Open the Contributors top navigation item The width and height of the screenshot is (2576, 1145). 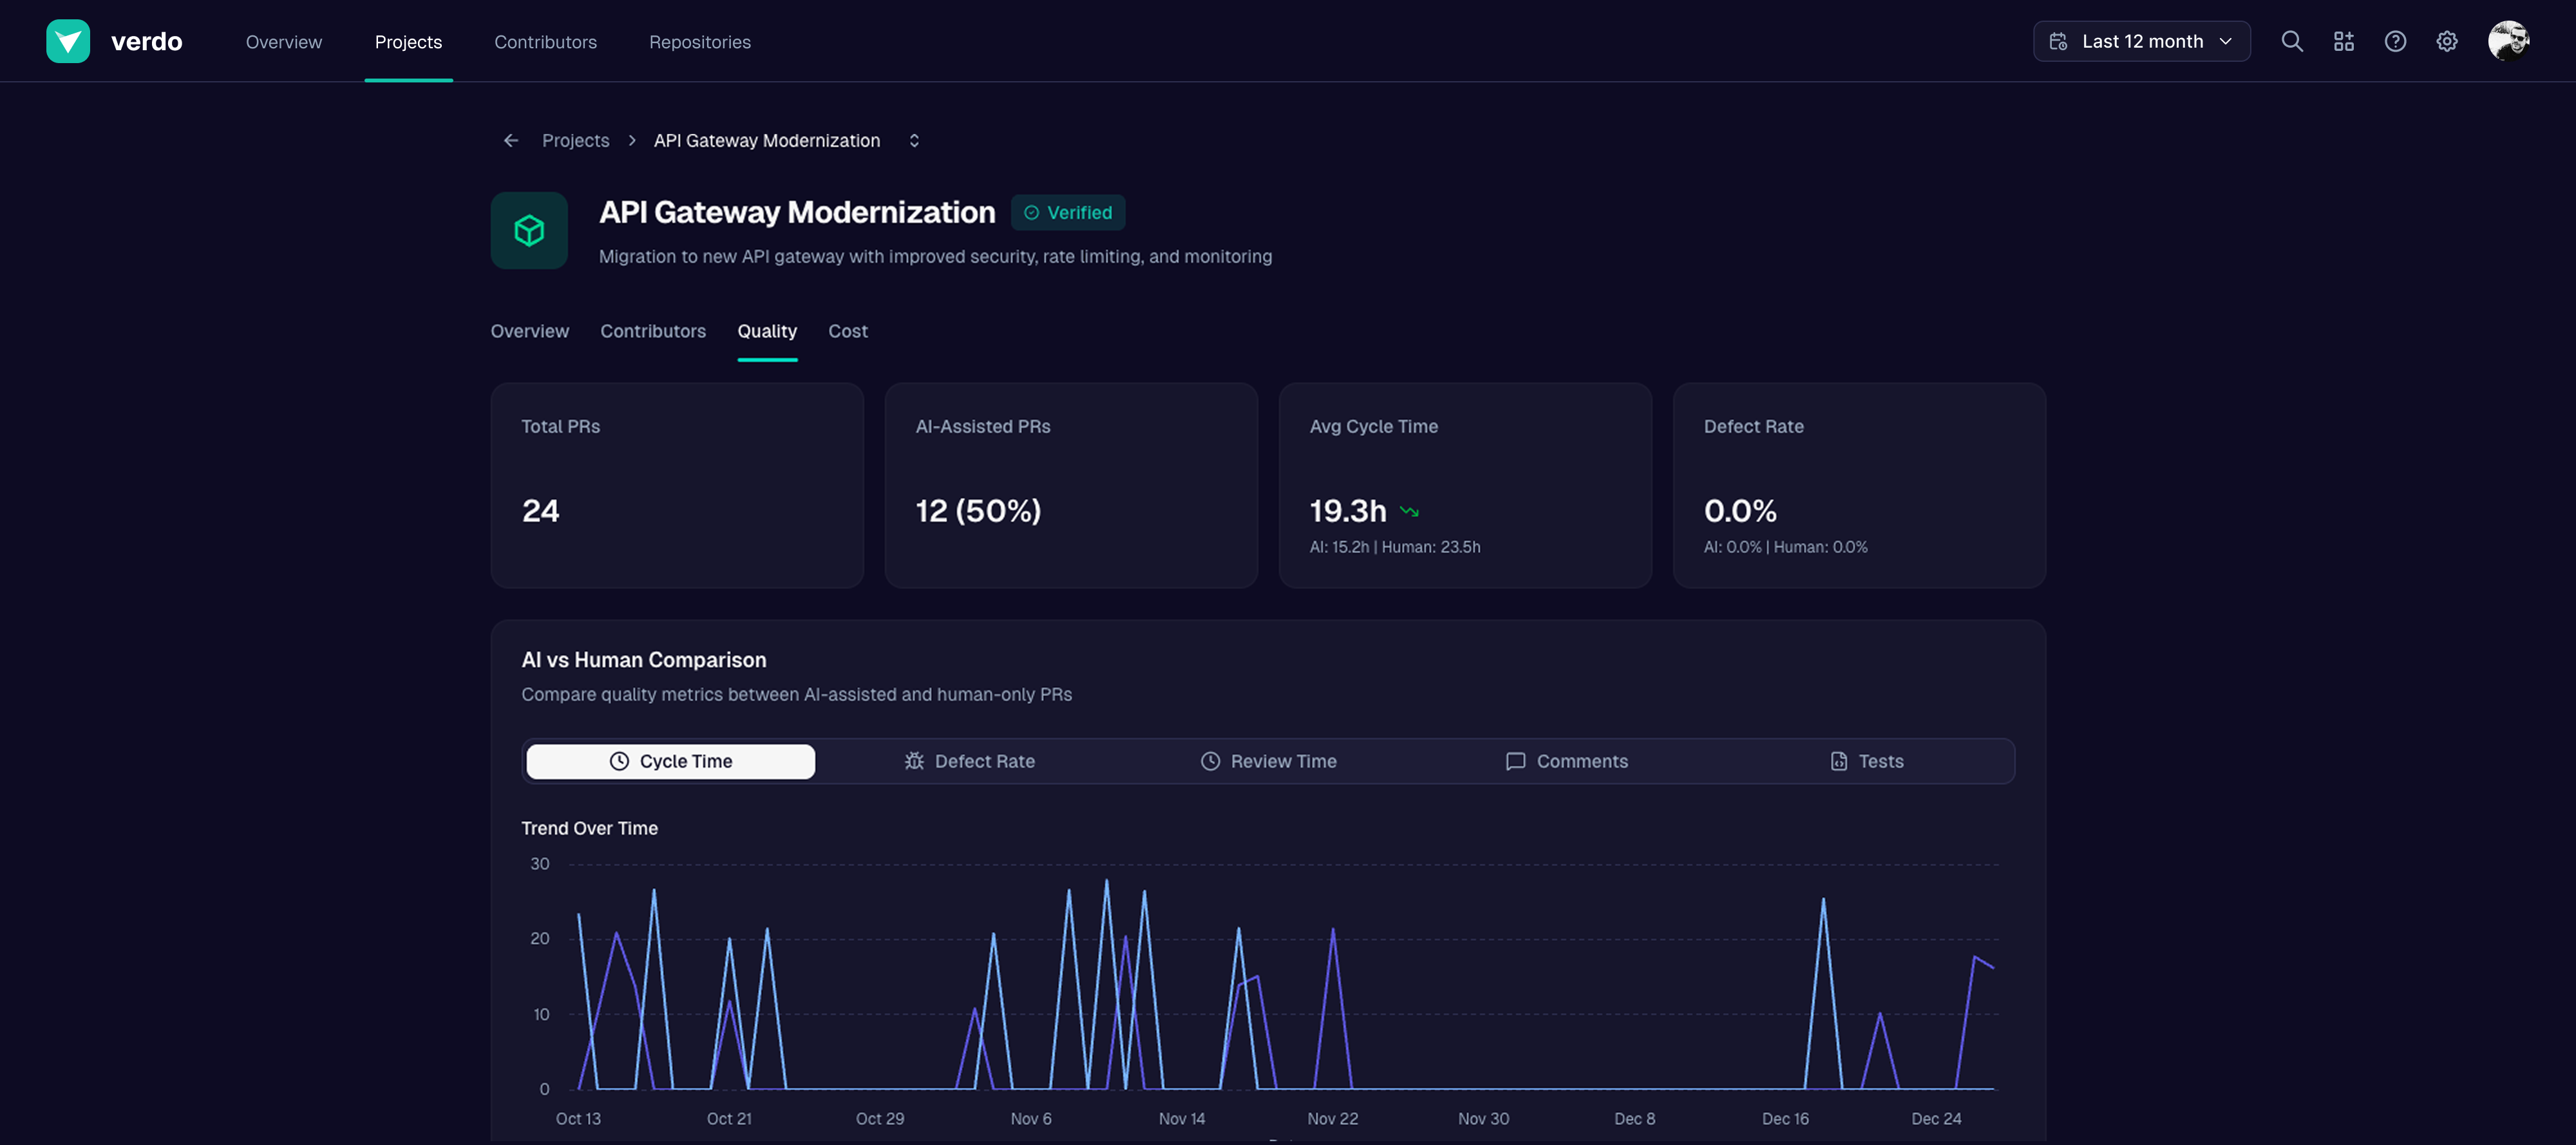[545, 42]
